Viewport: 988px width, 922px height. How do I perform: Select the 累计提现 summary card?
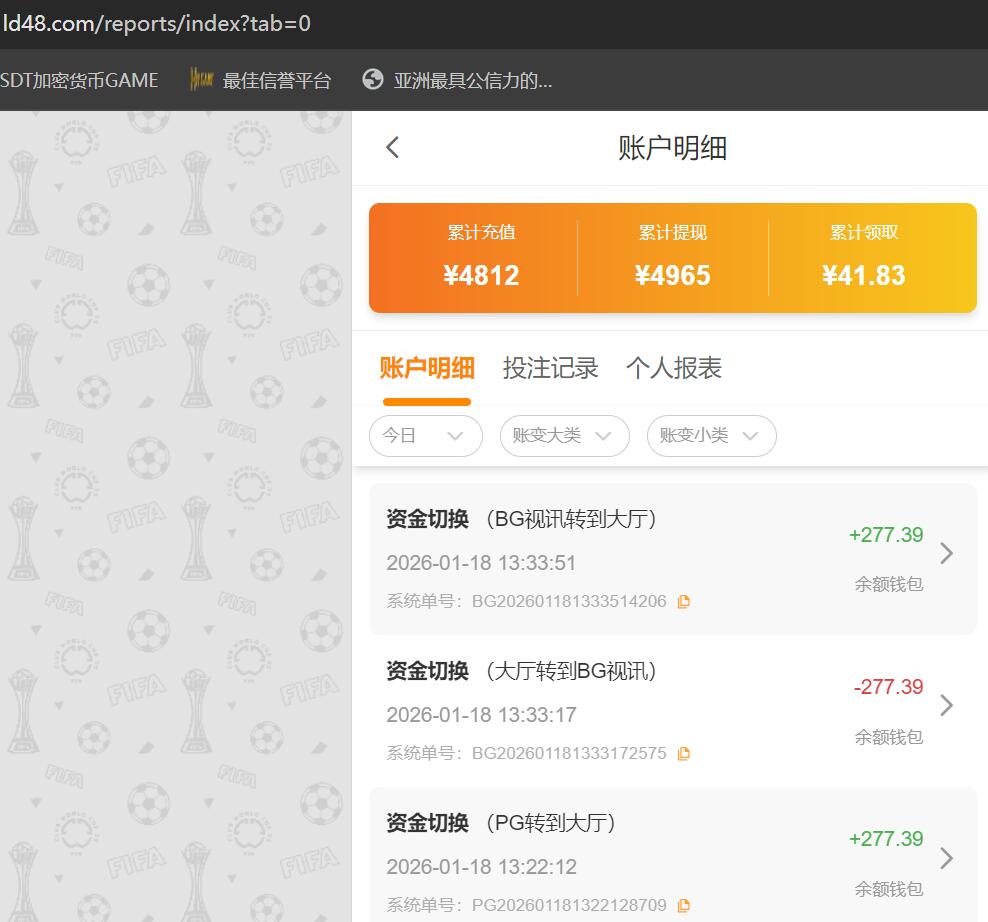coord(673,257)
